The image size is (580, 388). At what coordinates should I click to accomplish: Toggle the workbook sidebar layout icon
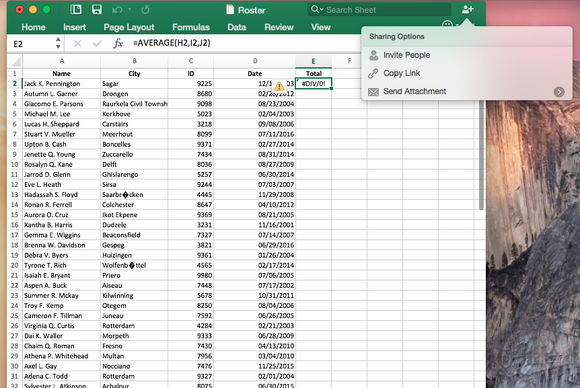pyautogui.click(x=76, y=10)
